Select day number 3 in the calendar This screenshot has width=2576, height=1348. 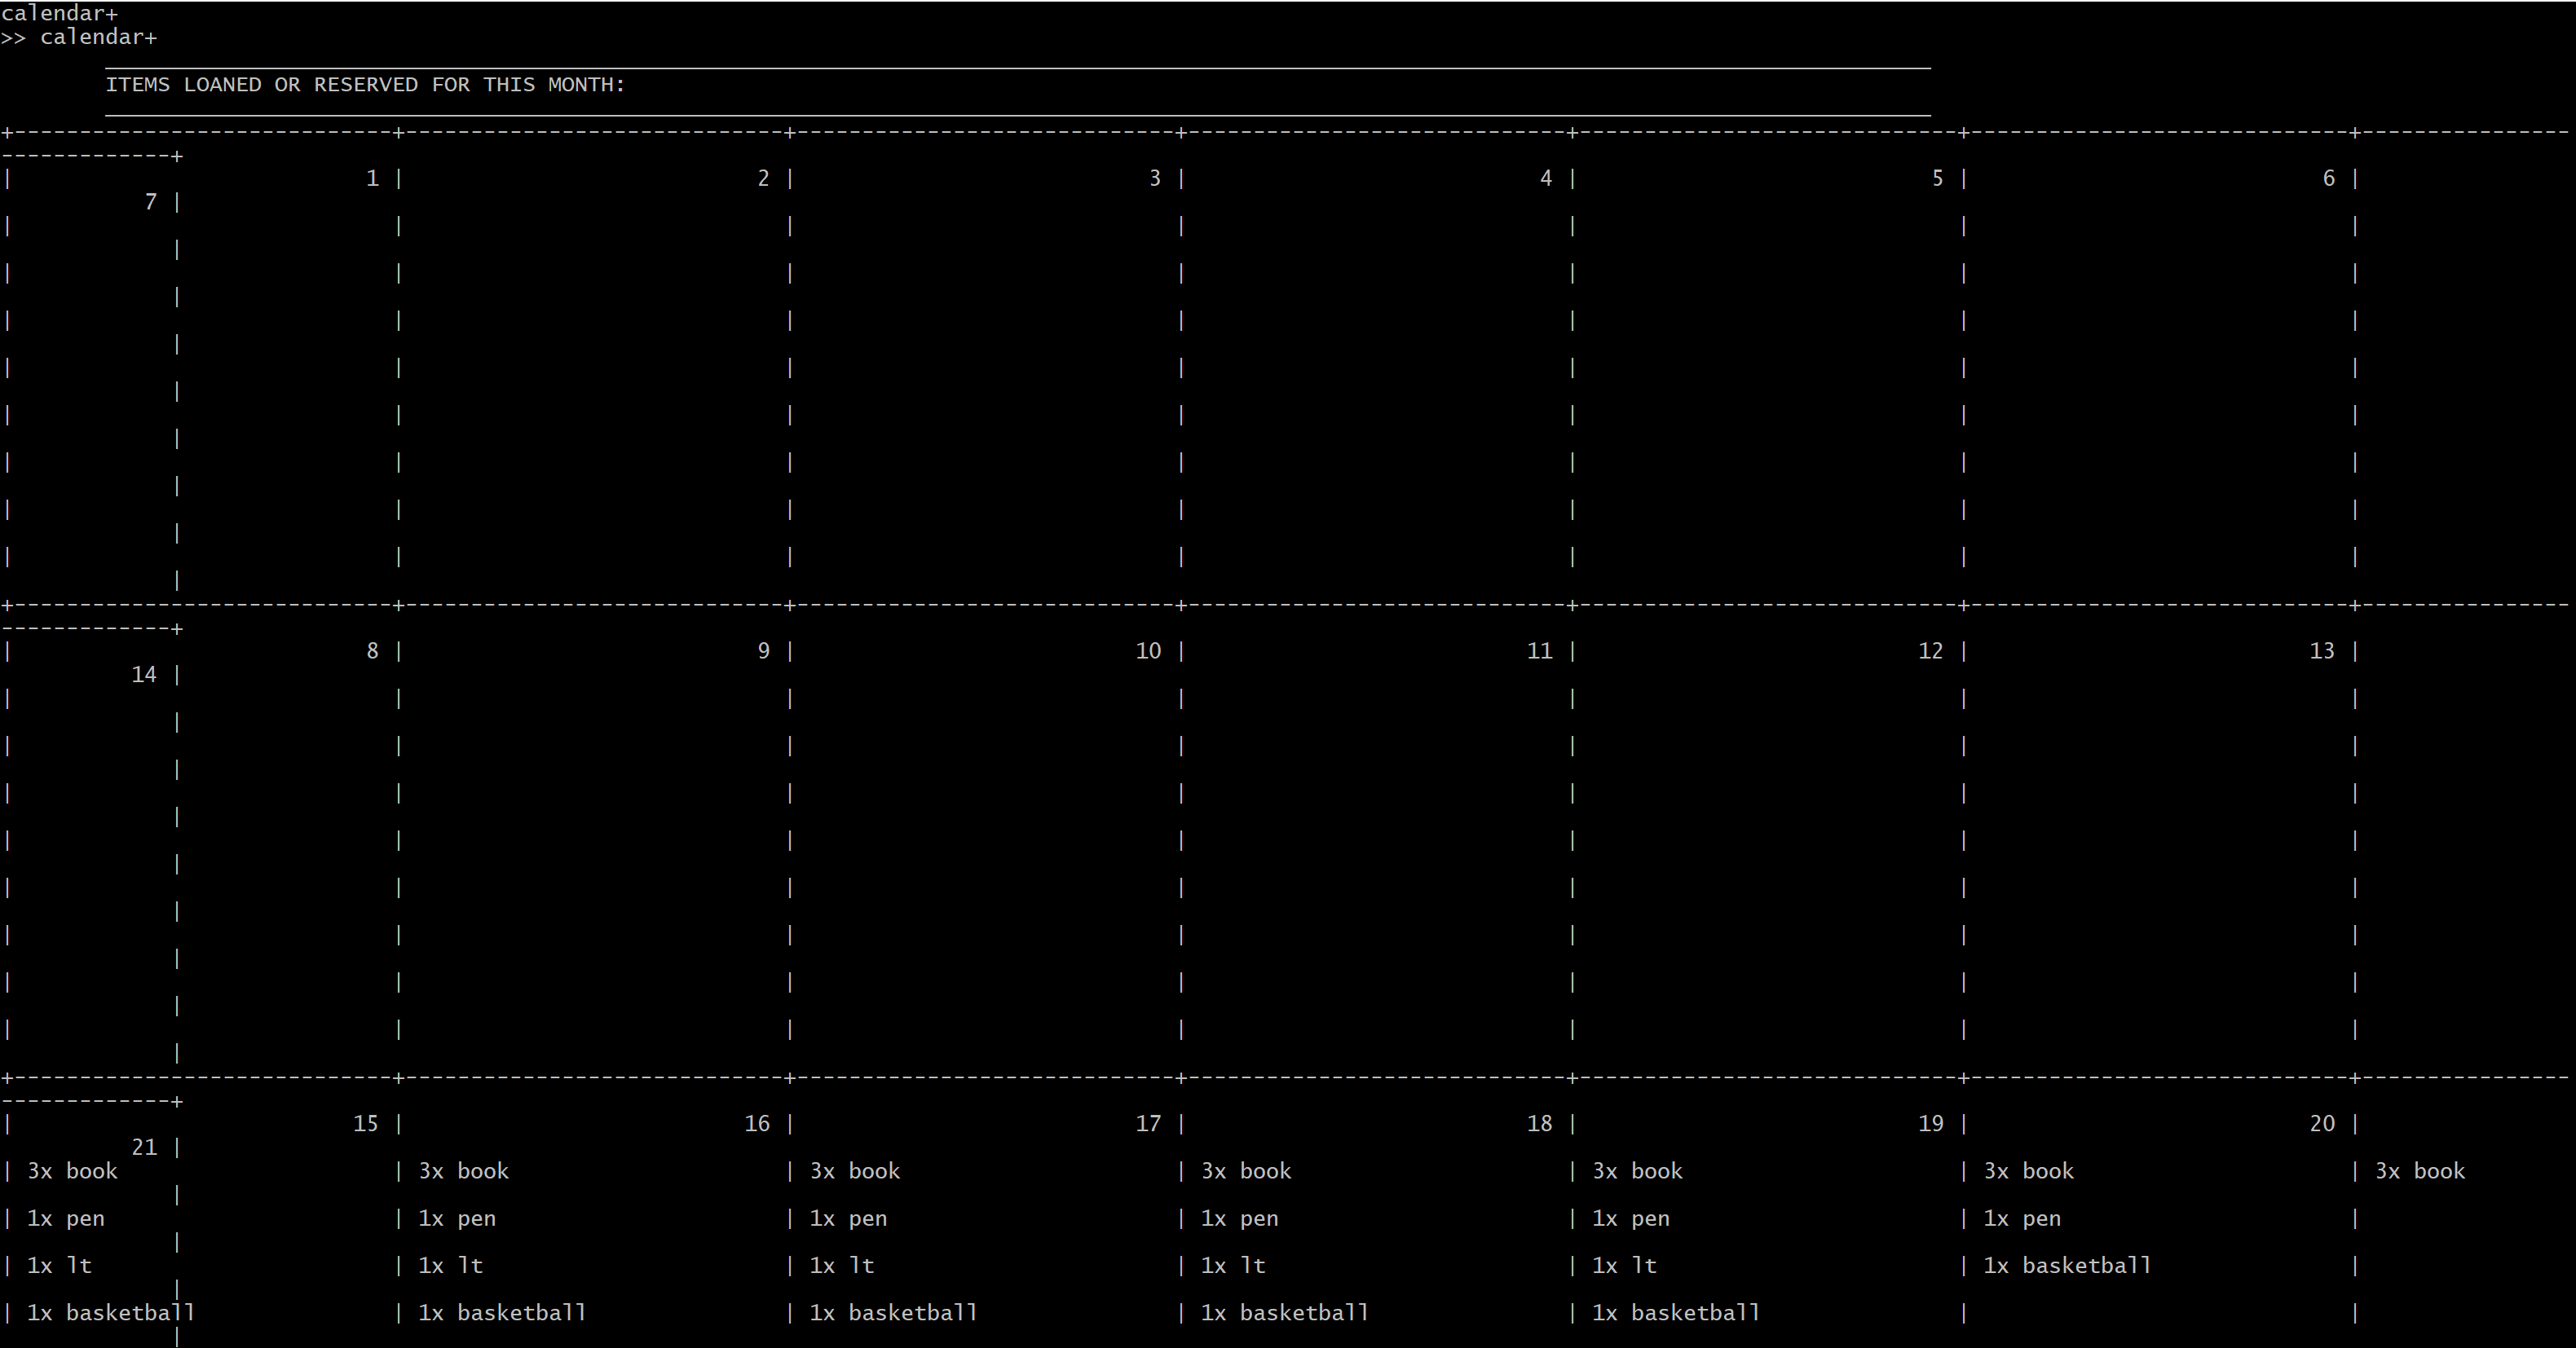[x=1154, y=179]
